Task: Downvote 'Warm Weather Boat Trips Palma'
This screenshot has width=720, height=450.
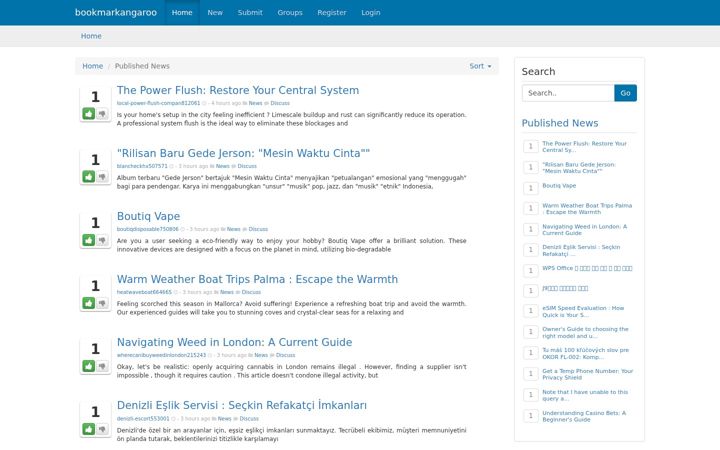Action: pos(102,303)
